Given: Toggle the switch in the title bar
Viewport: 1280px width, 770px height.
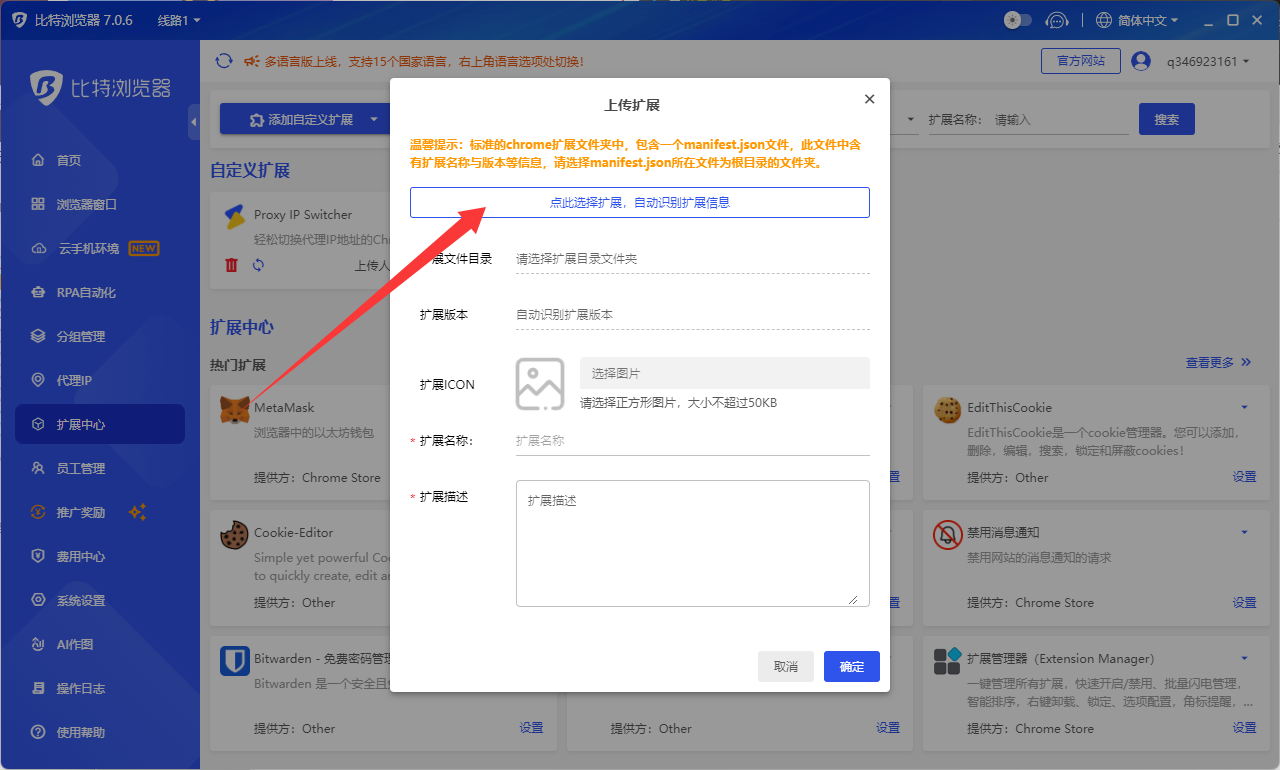Looking at the screenshot, I should coord(1017,20).
